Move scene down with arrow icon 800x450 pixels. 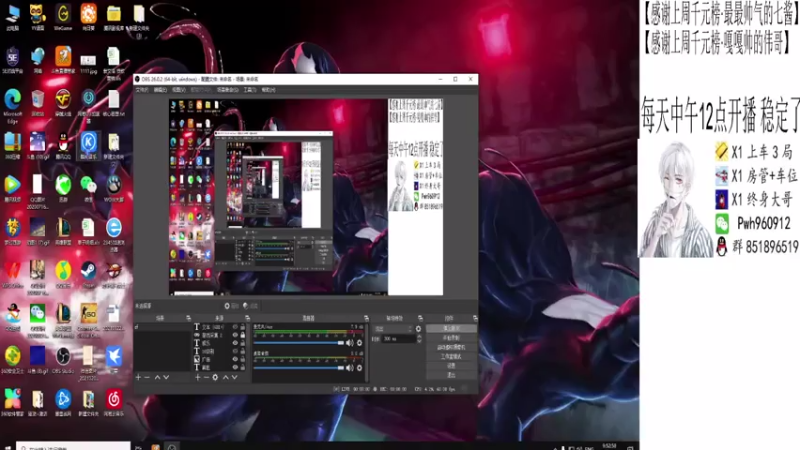[166, 378]
